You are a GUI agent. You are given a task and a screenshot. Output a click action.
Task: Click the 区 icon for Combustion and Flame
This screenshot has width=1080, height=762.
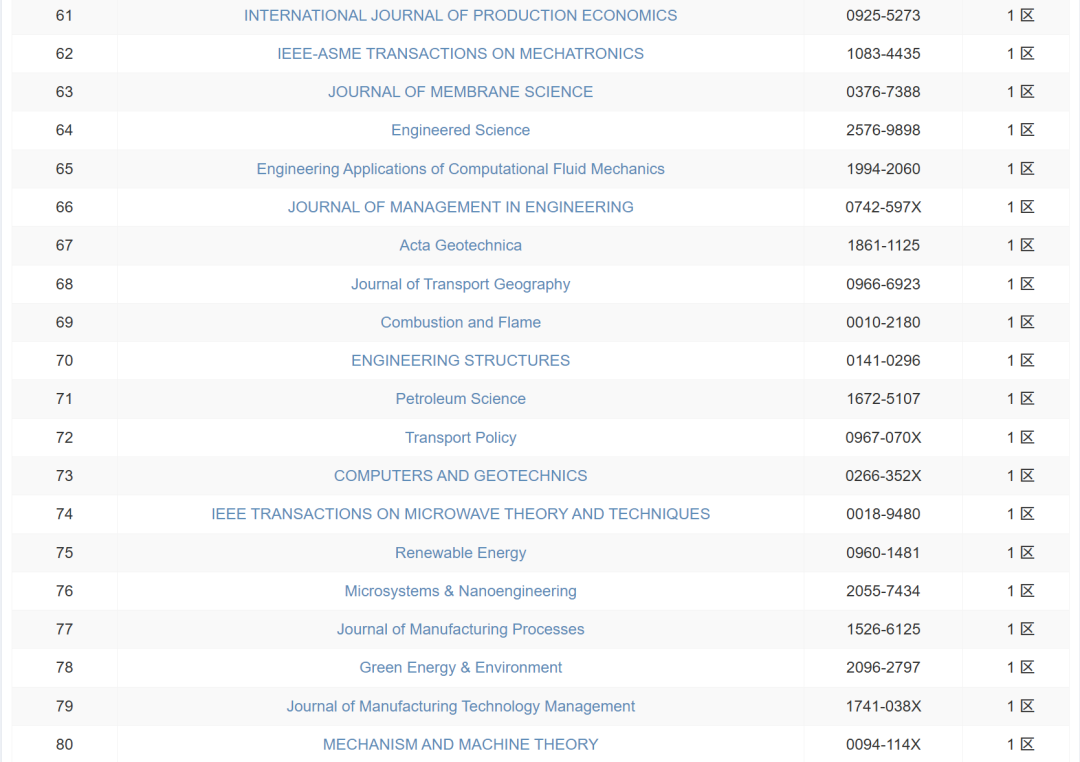click(x=1027, y=322)
